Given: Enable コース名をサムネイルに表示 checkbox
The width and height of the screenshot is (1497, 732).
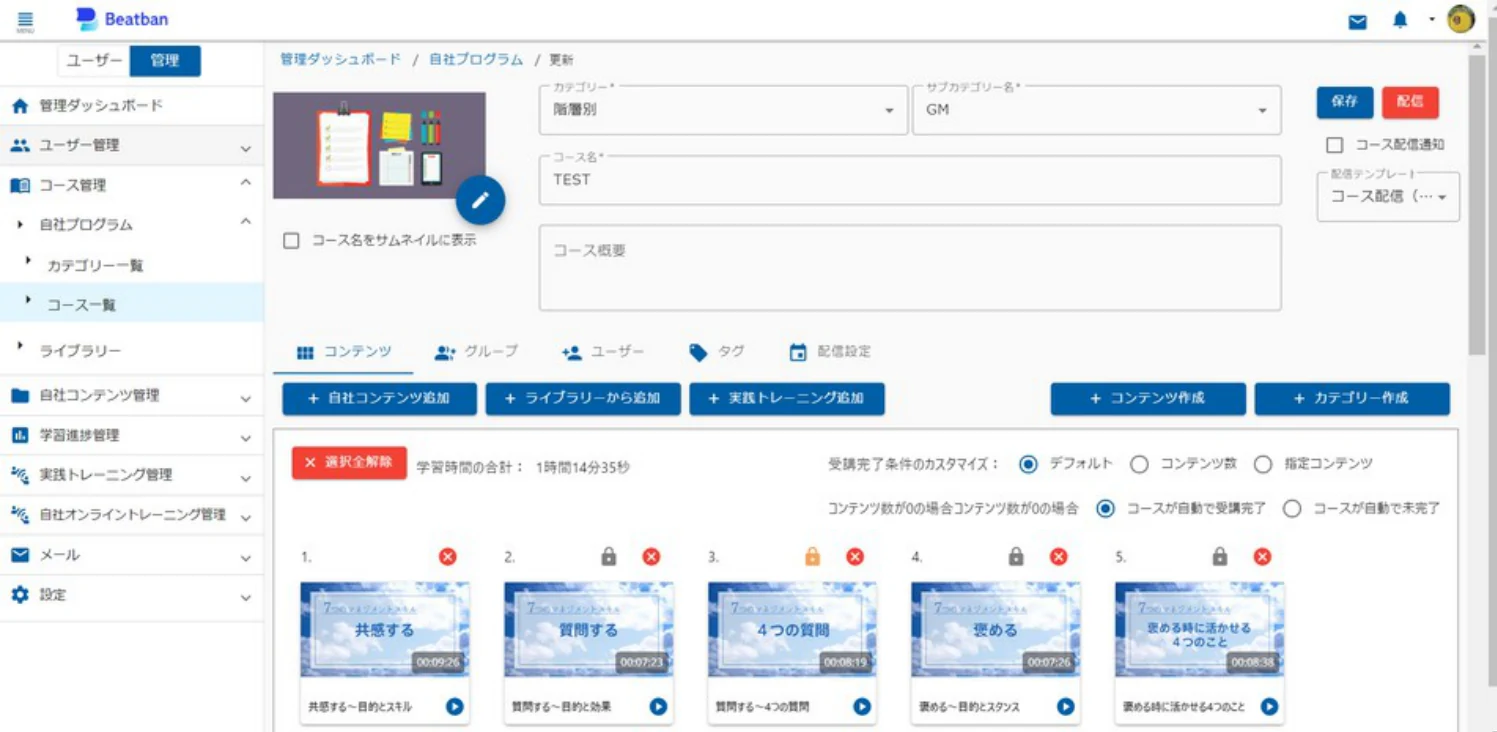Looking at the screenshot, I should [291, 241].
